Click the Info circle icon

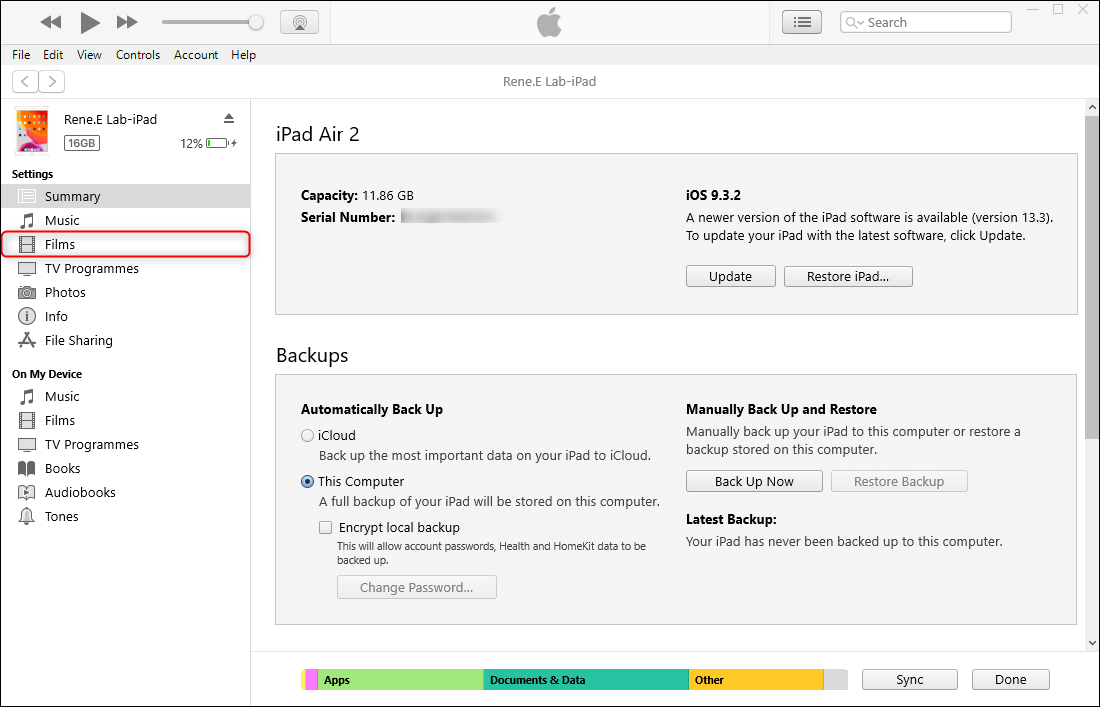(x=27, y=316)
